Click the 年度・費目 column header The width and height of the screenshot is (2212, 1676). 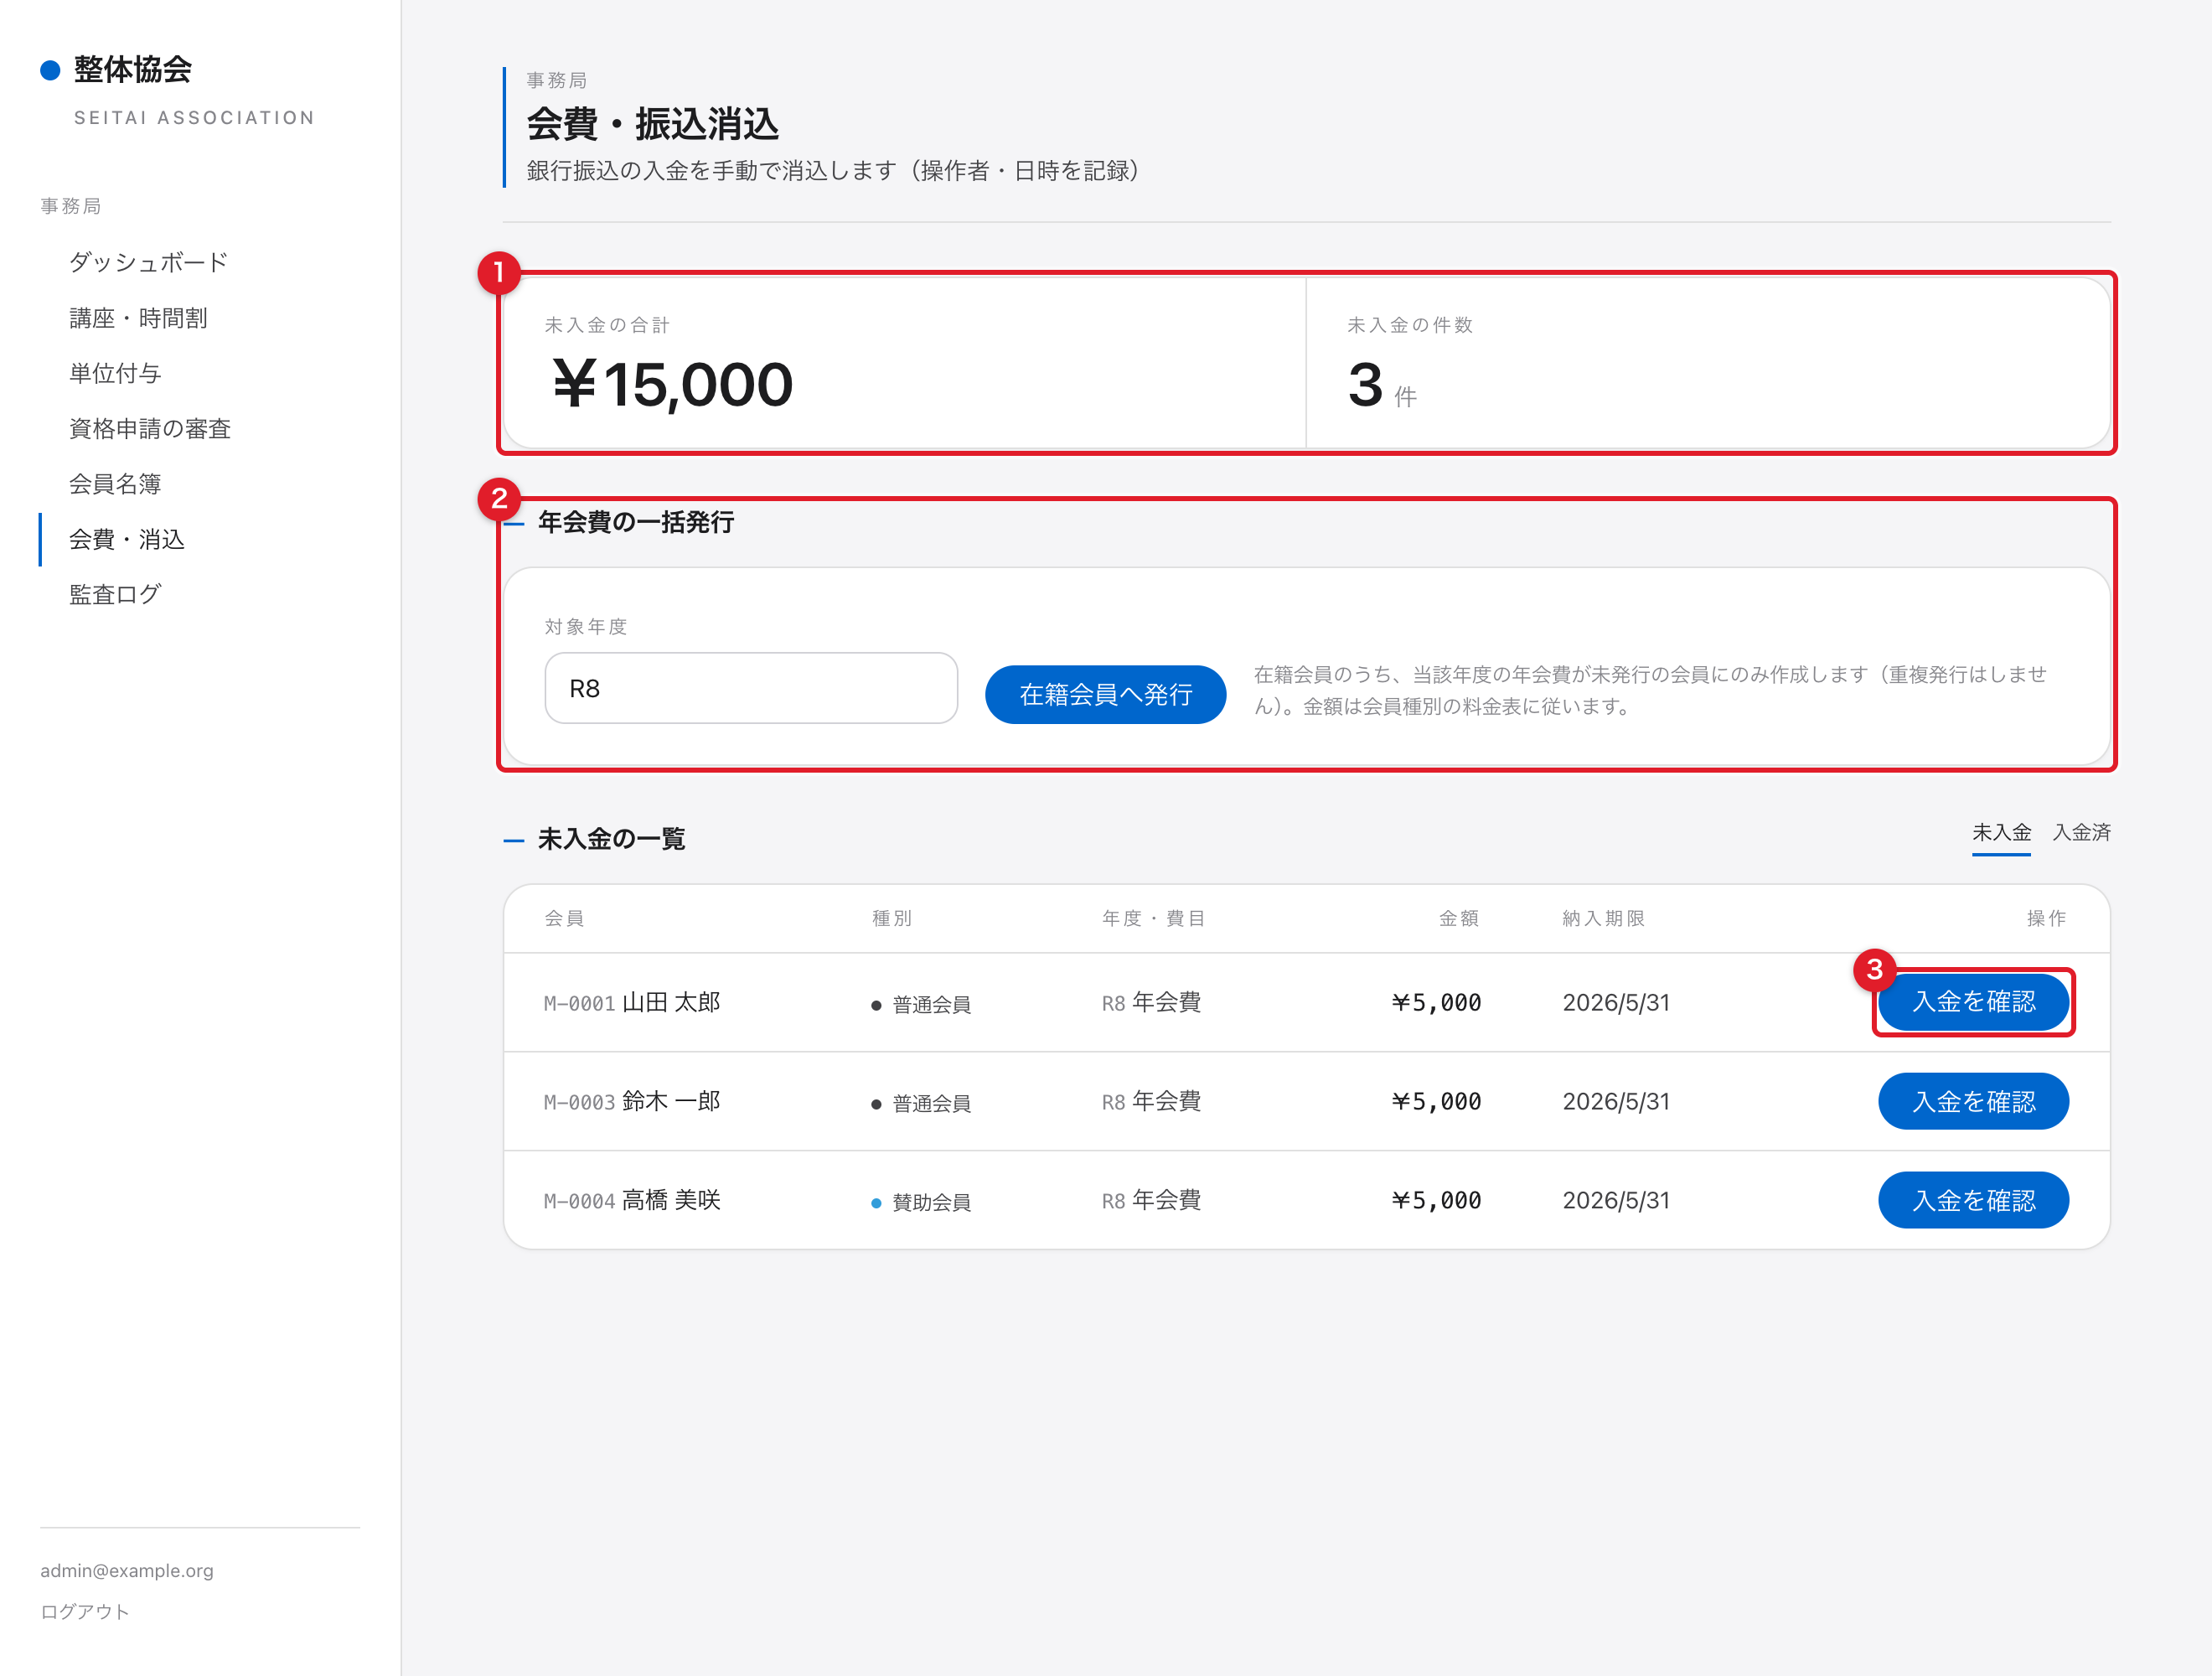pyautogui.click(x=1153, y=918)
